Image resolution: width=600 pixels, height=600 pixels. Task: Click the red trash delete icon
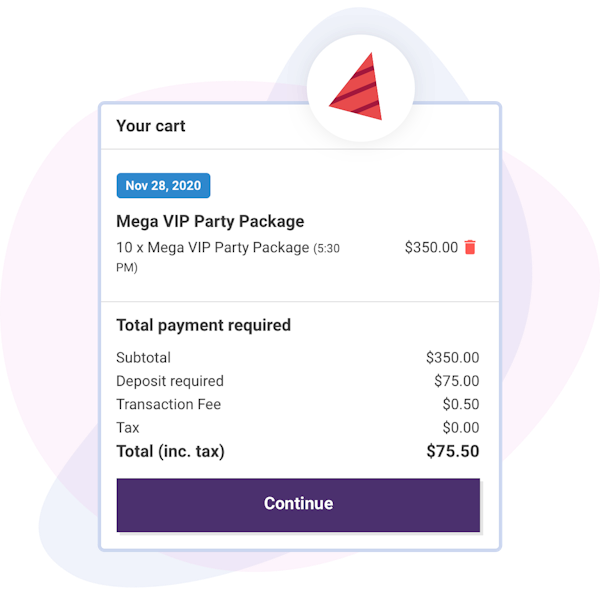coord(470,247)
